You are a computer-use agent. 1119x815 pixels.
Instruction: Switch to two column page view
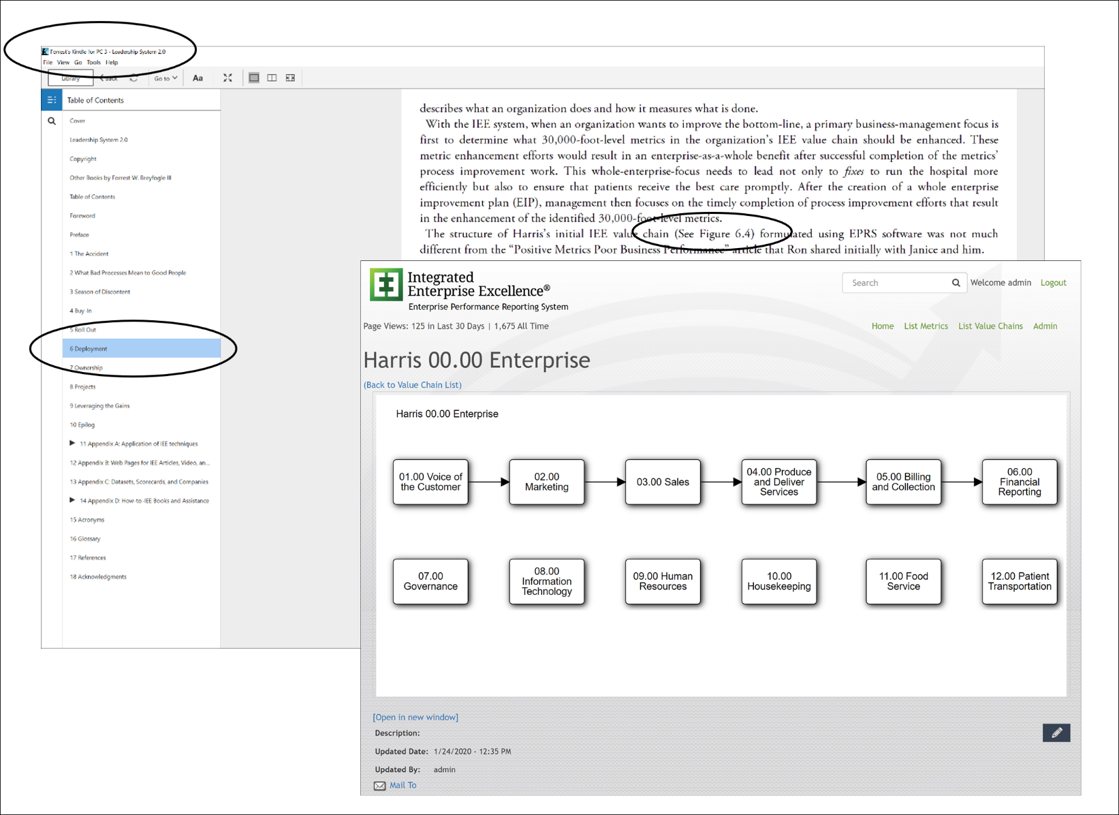click(x=272, y=78)
